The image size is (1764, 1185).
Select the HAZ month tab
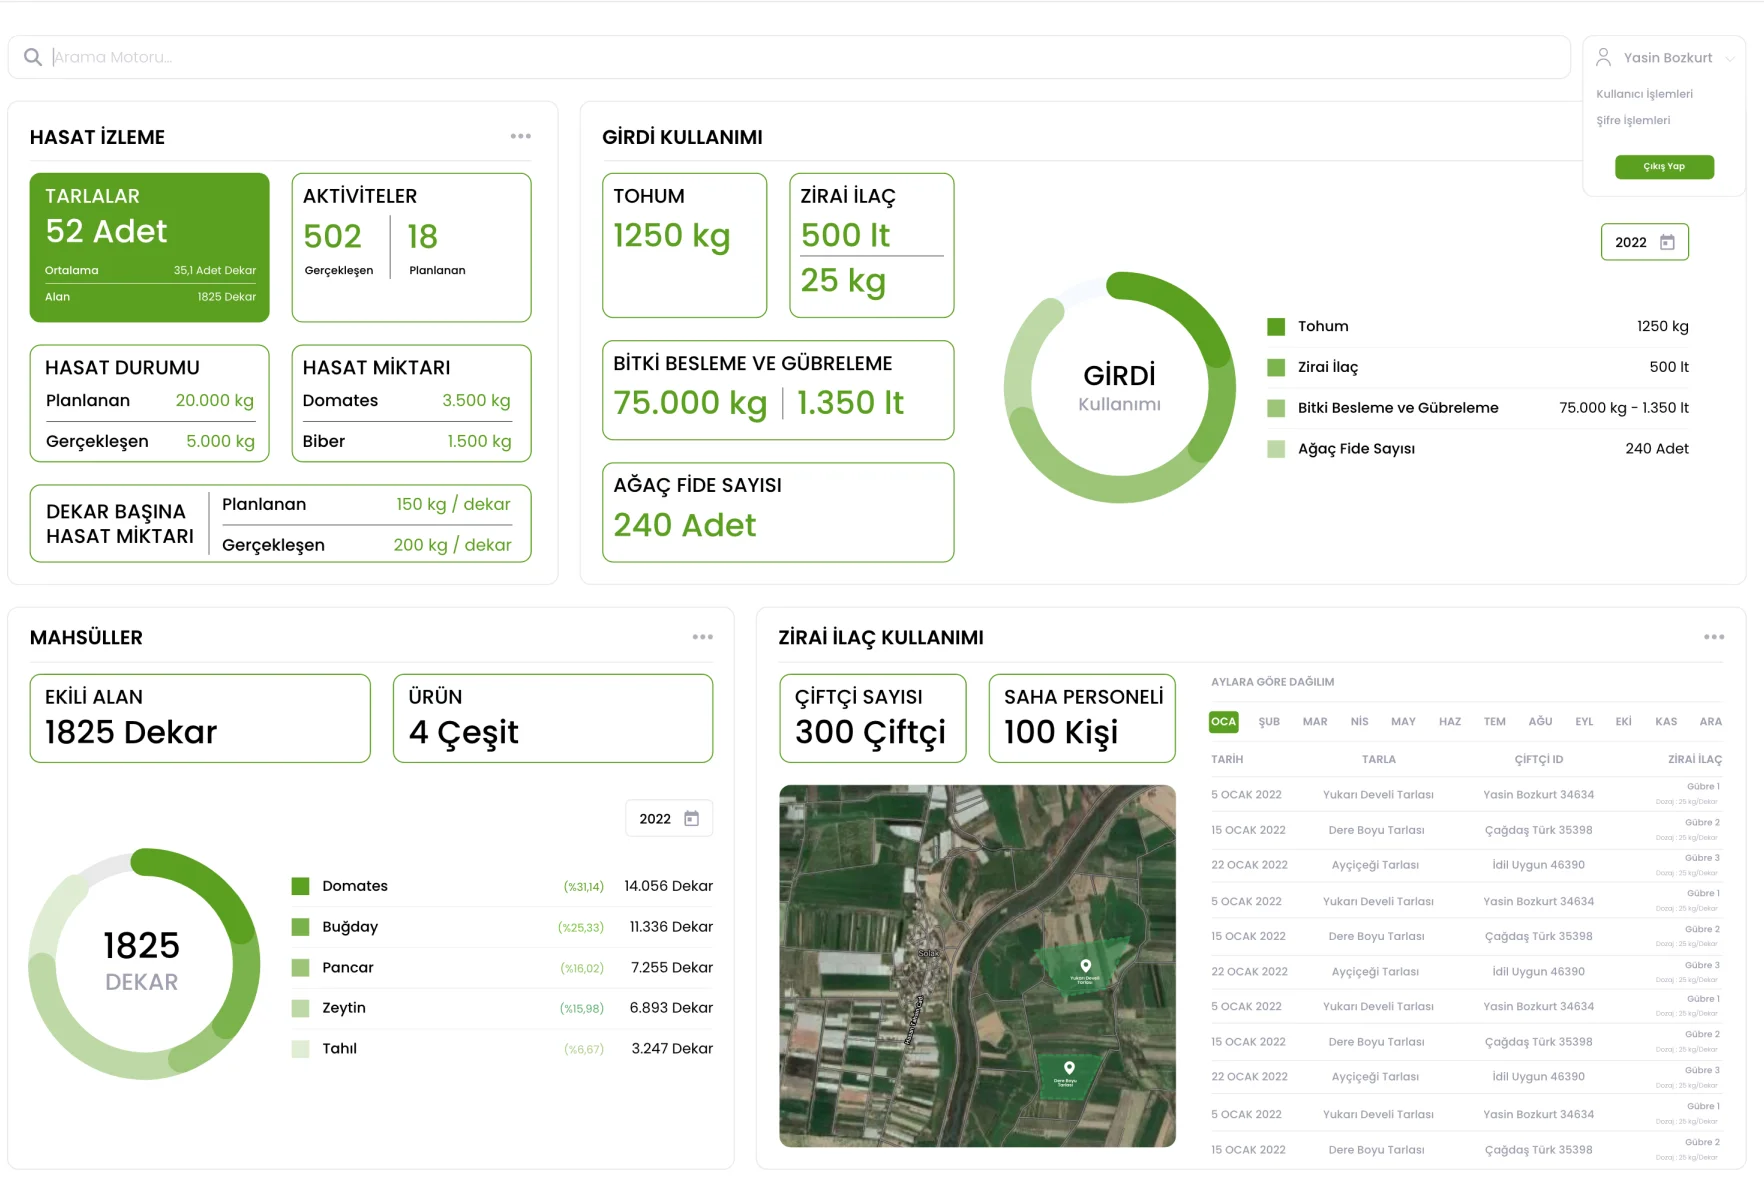(1450, 721)
